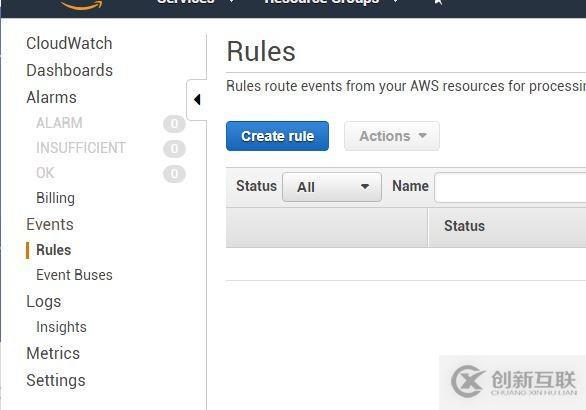Open the Services dropdown menu
The width and height of the screenshot is (586, 410).
tap(195, 2)
